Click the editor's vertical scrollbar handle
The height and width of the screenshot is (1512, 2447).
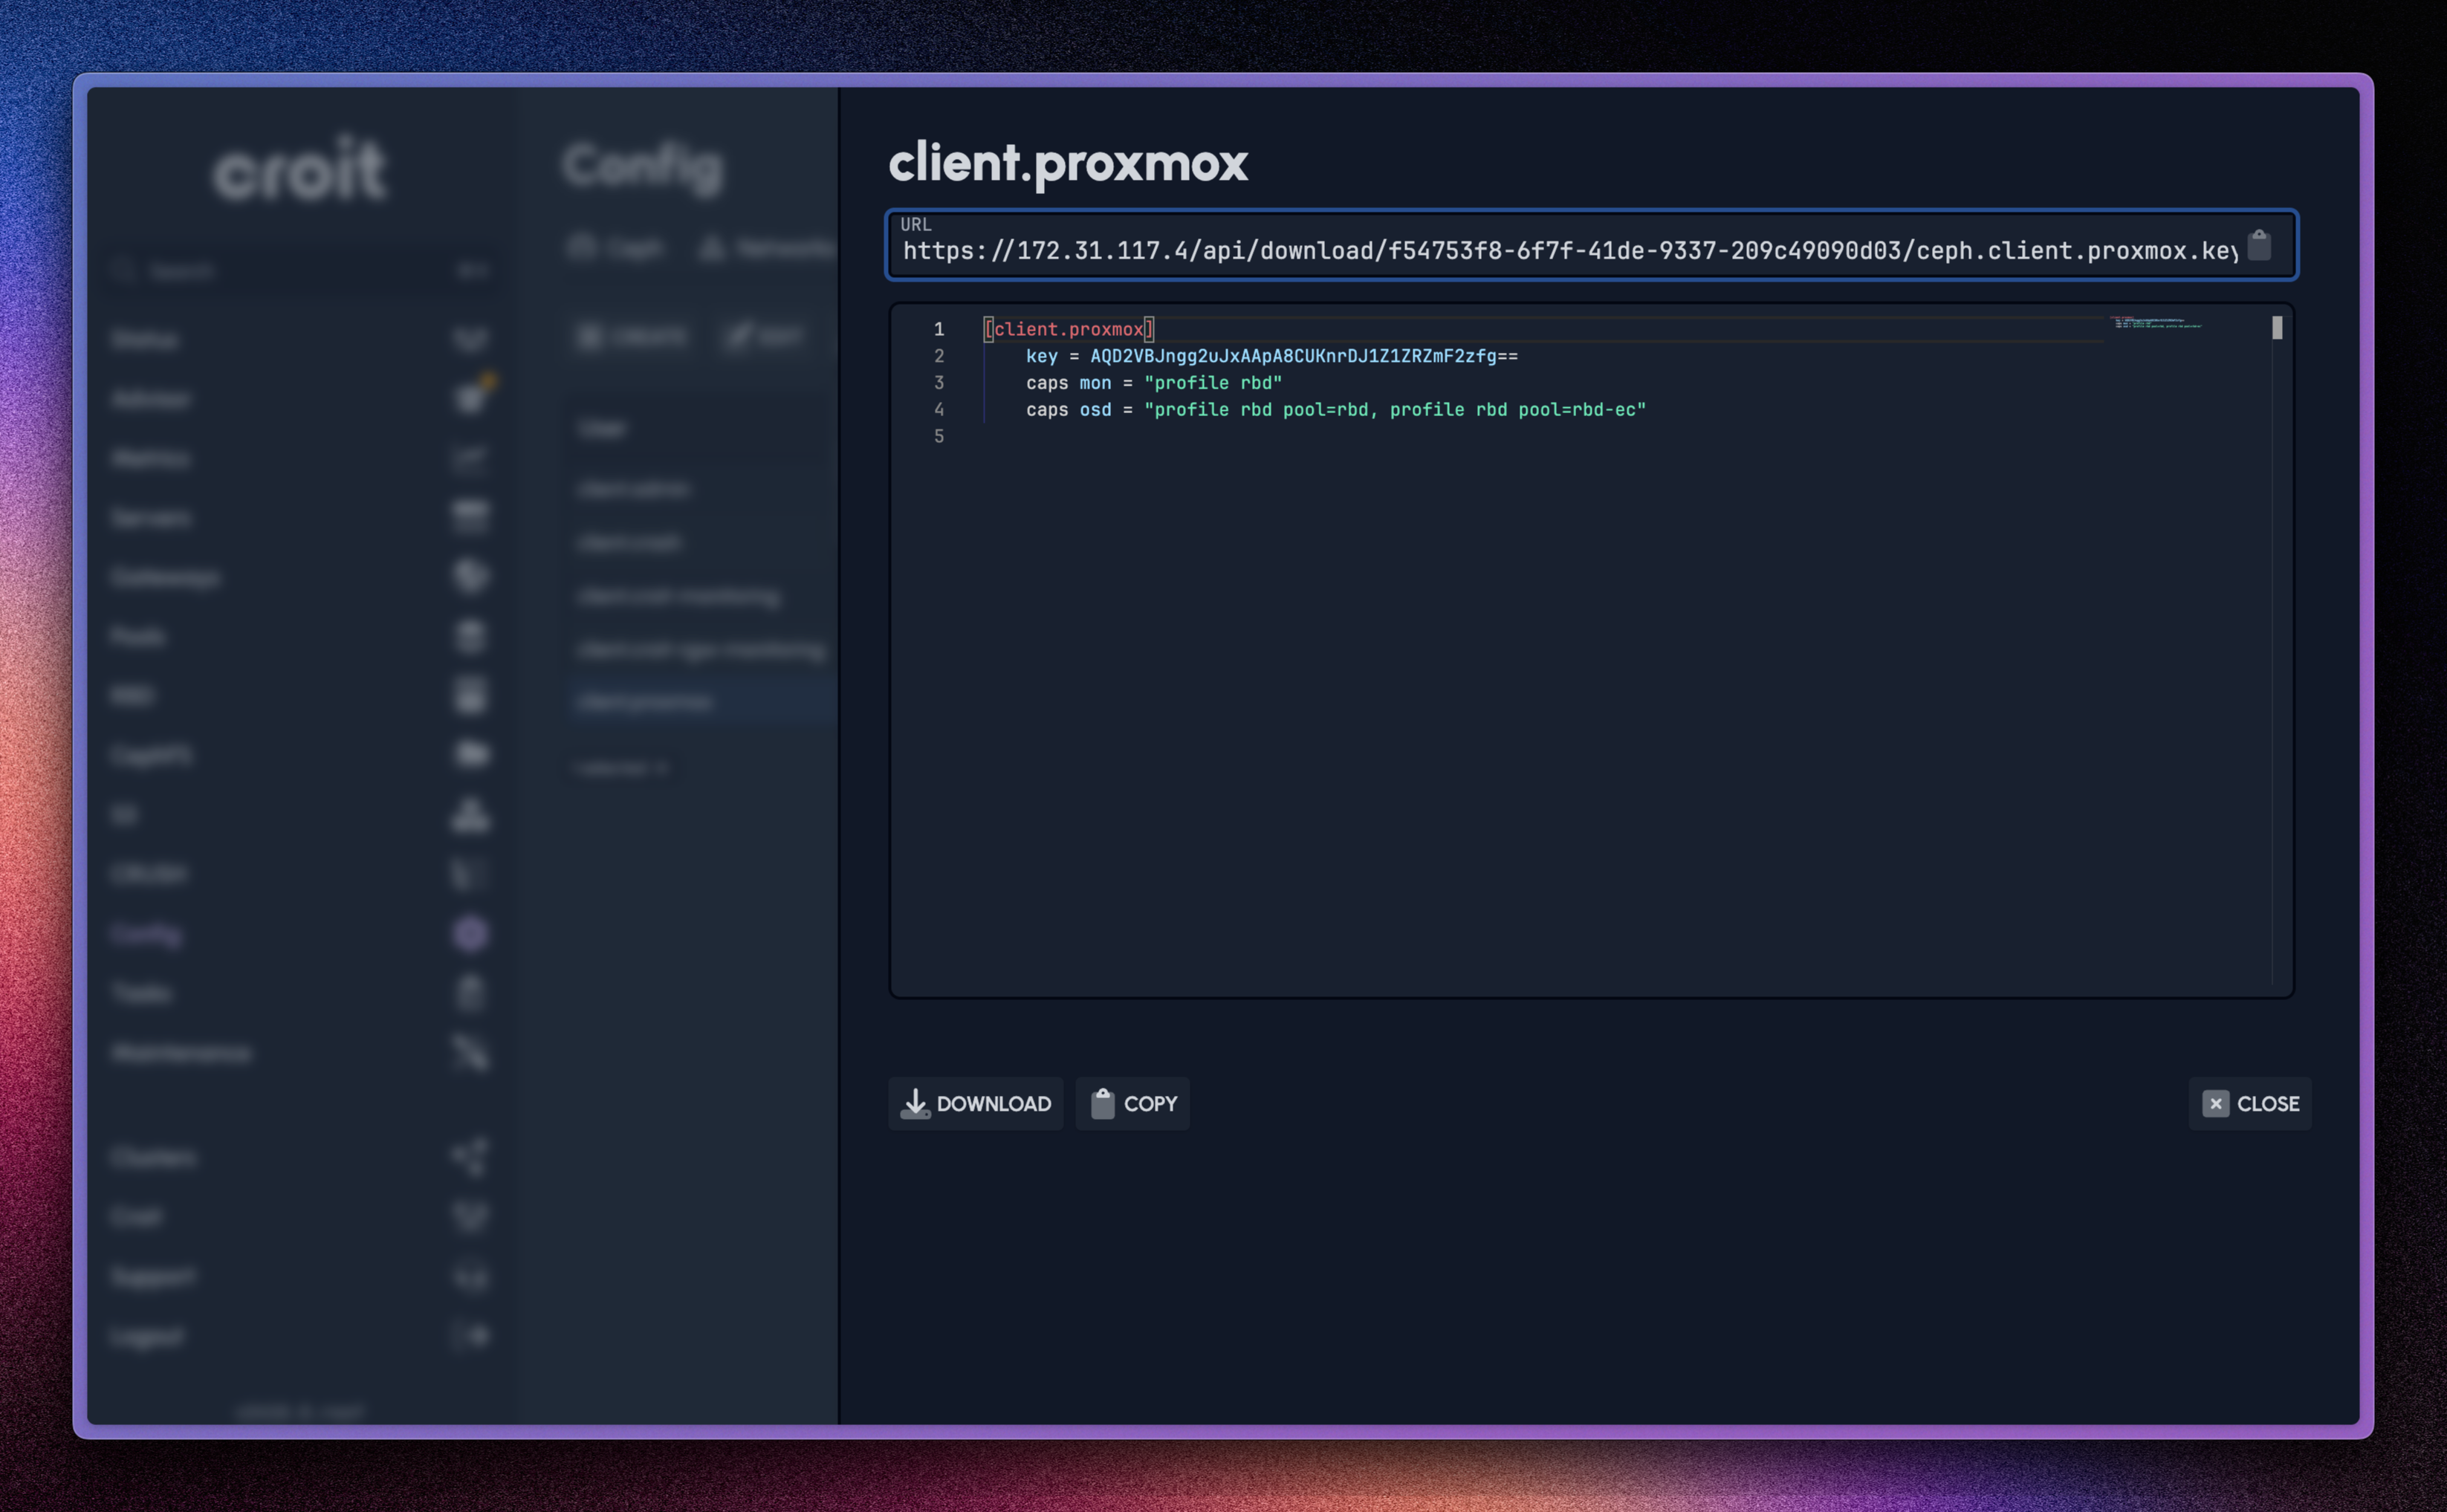(2277, 328)
